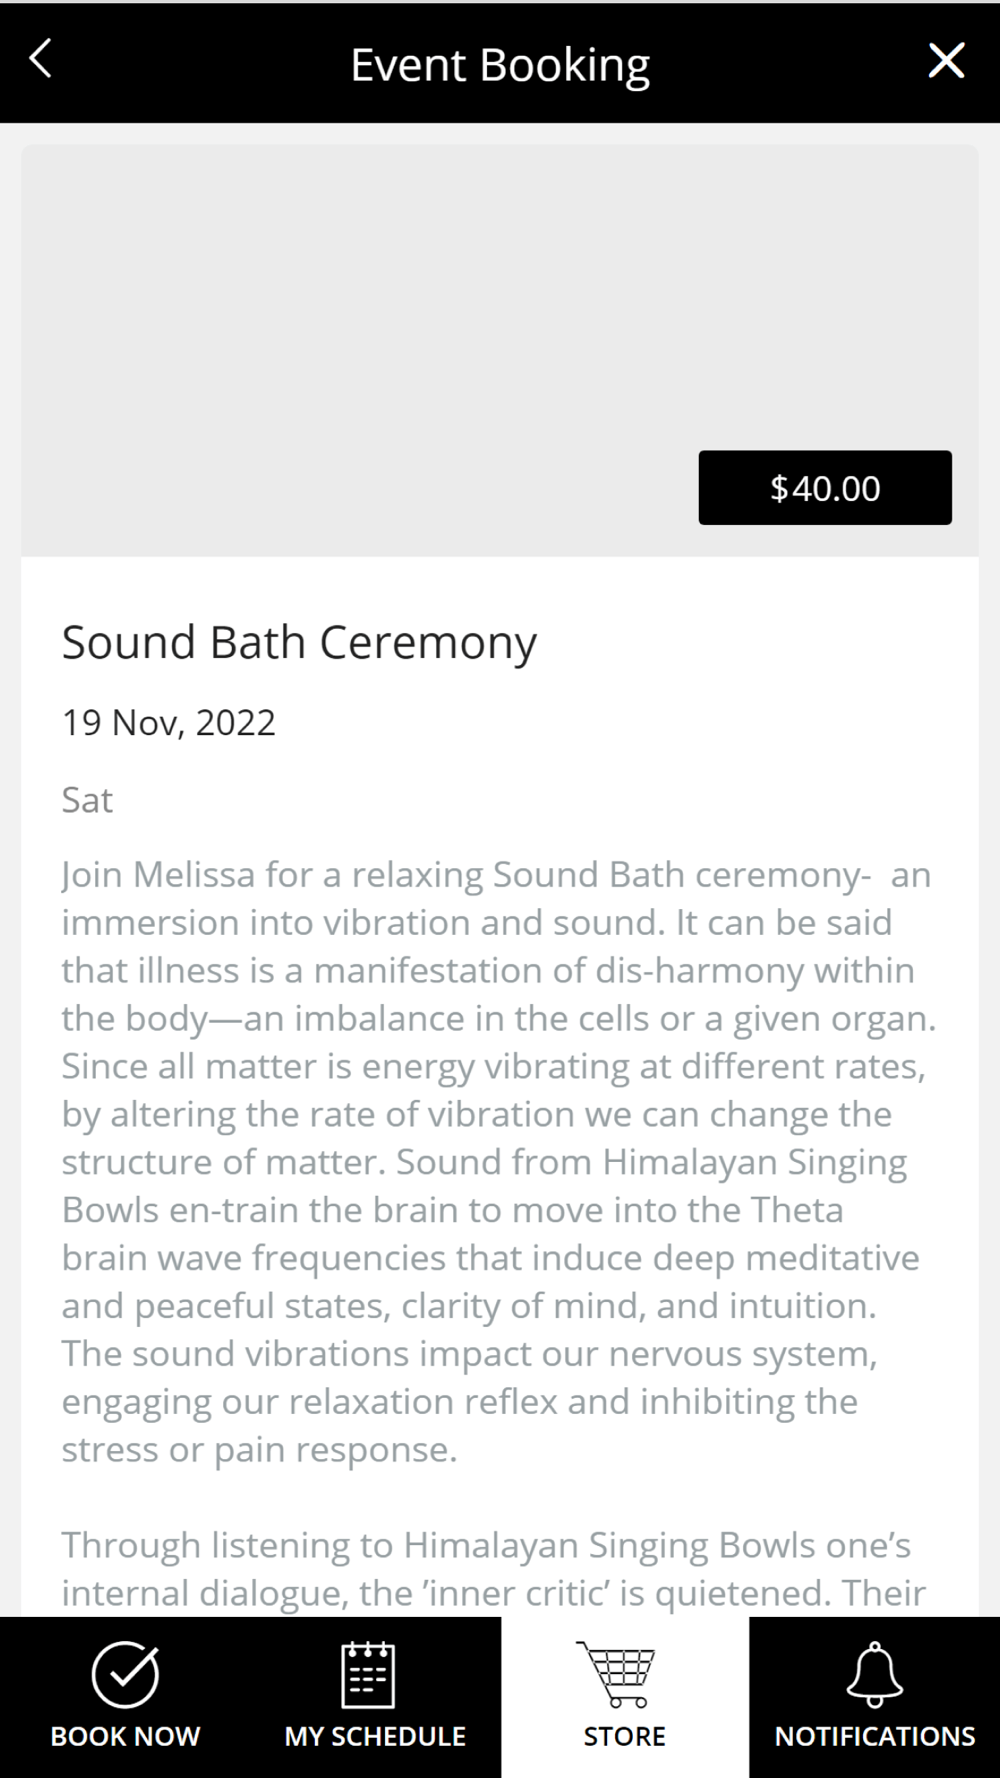Tap the Book Now checkmark icon
Viewport: 1000px width, 1778px height.
125,1674
